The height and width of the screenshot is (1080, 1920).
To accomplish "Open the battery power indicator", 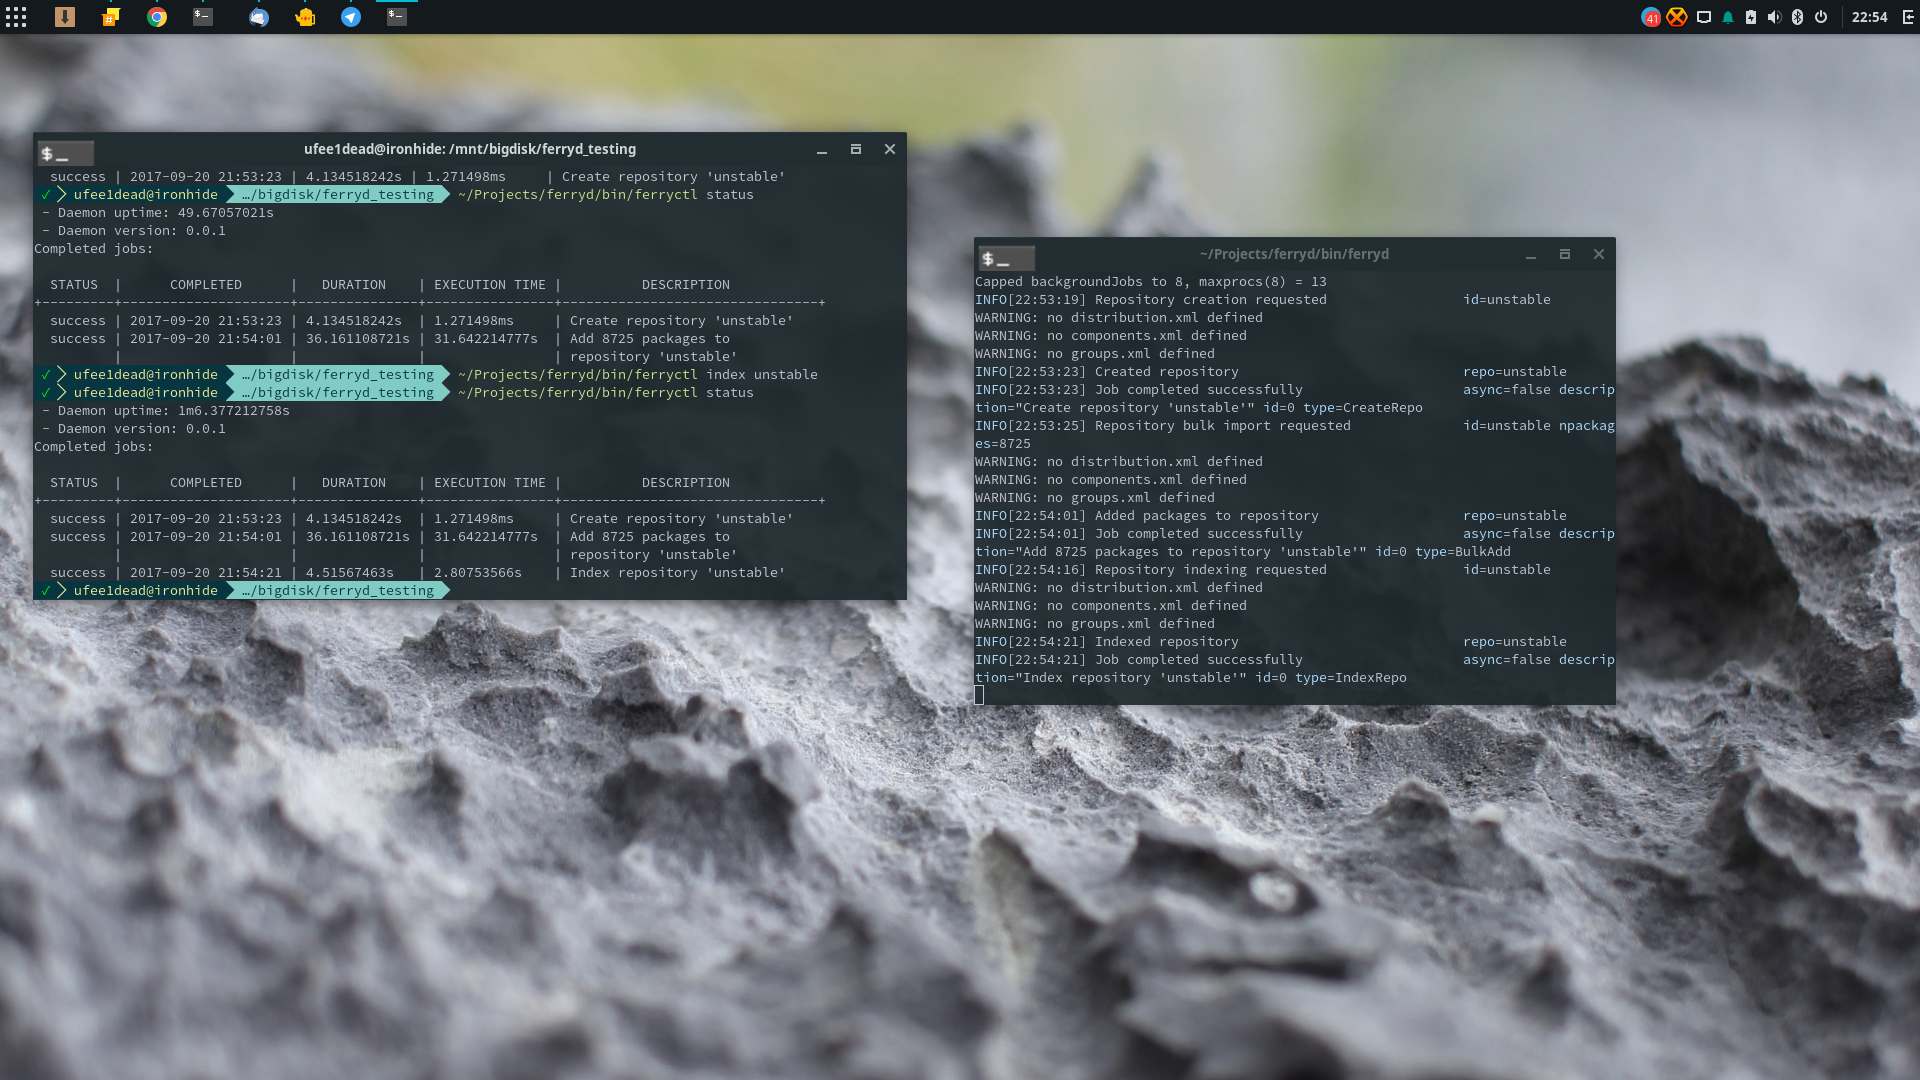I will 1751,17.
